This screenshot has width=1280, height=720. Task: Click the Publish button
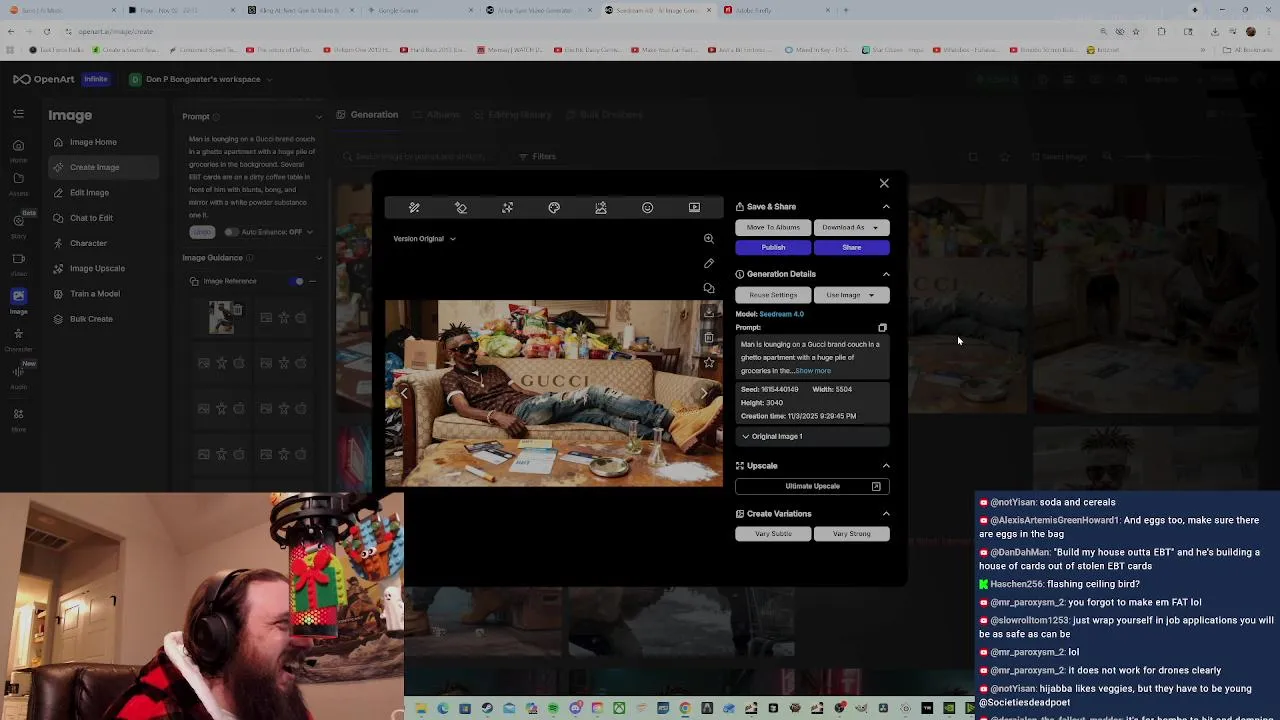[x=773, y=247]
